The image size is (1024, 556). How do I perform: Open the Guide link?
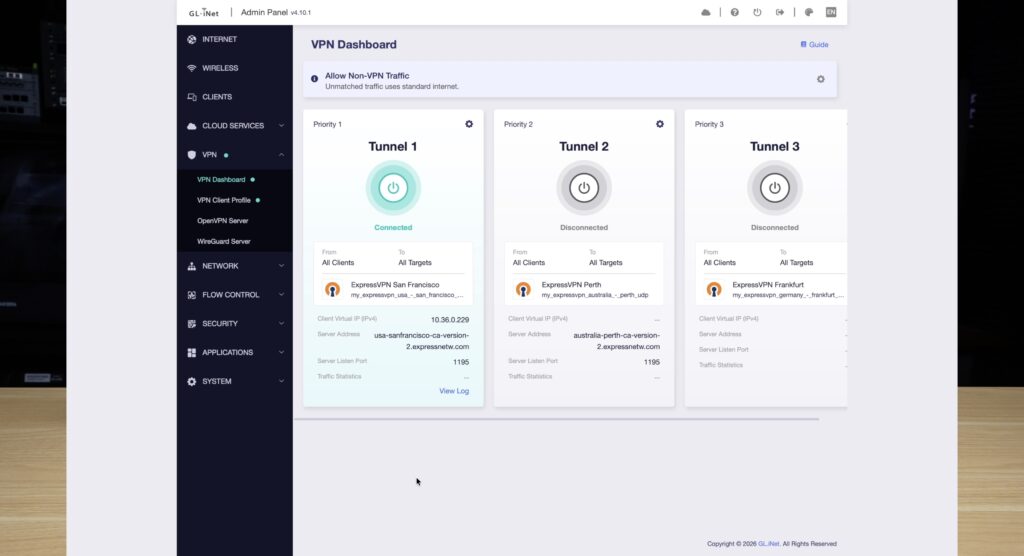click(x=814, y=44)
